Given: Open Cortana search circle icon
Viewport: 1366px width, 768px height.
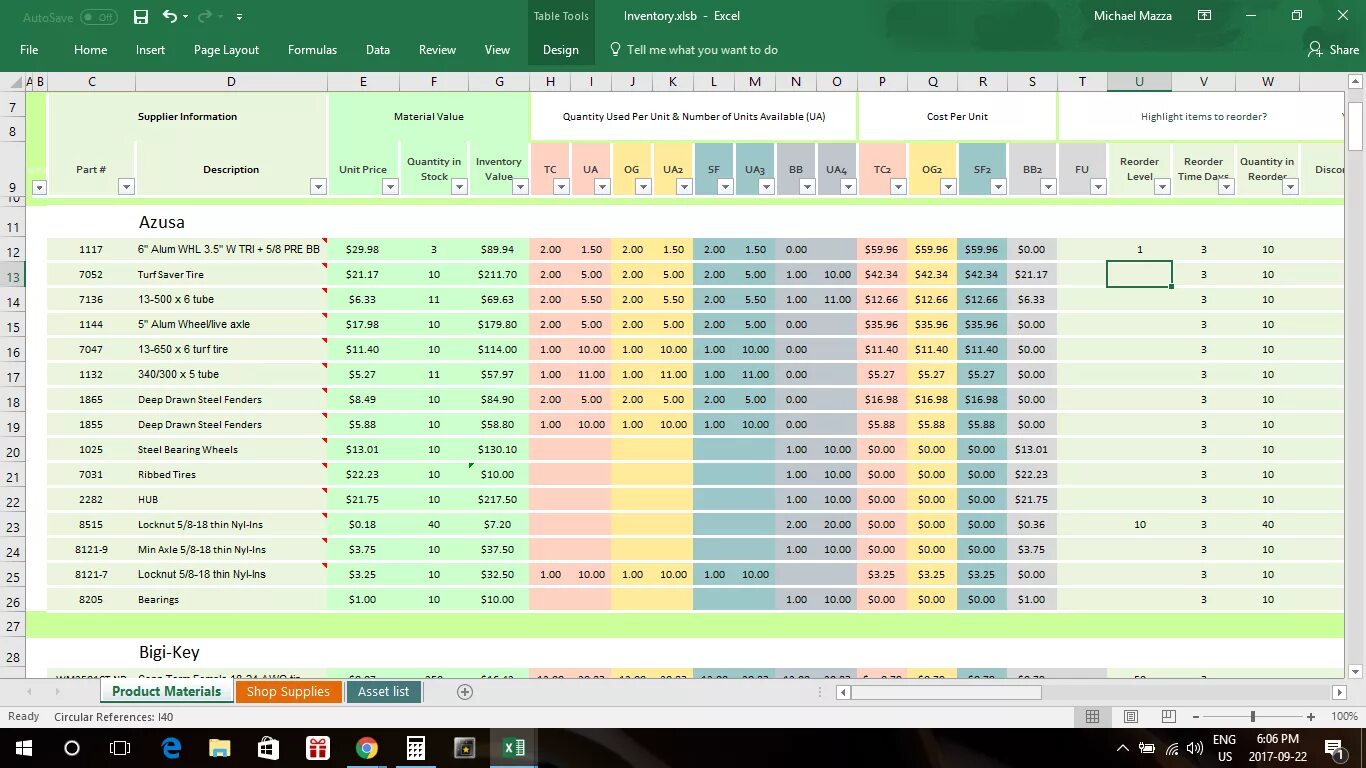Looking at the screenshot, I should [x=72, y=748].
